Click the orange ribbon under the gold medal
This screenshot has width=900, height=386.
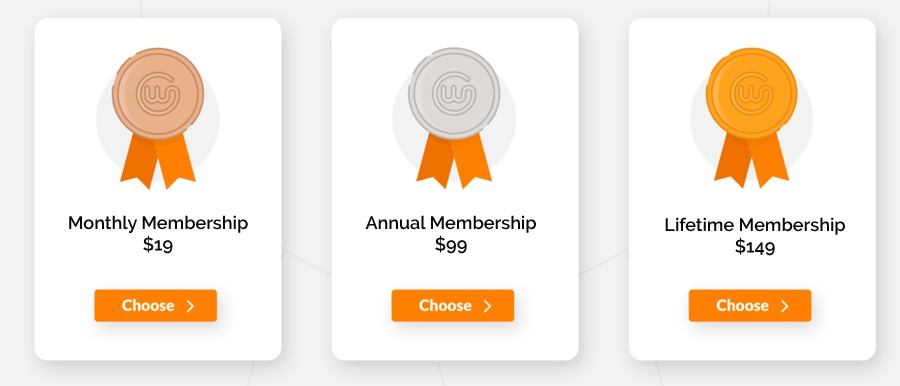(751, 162)
